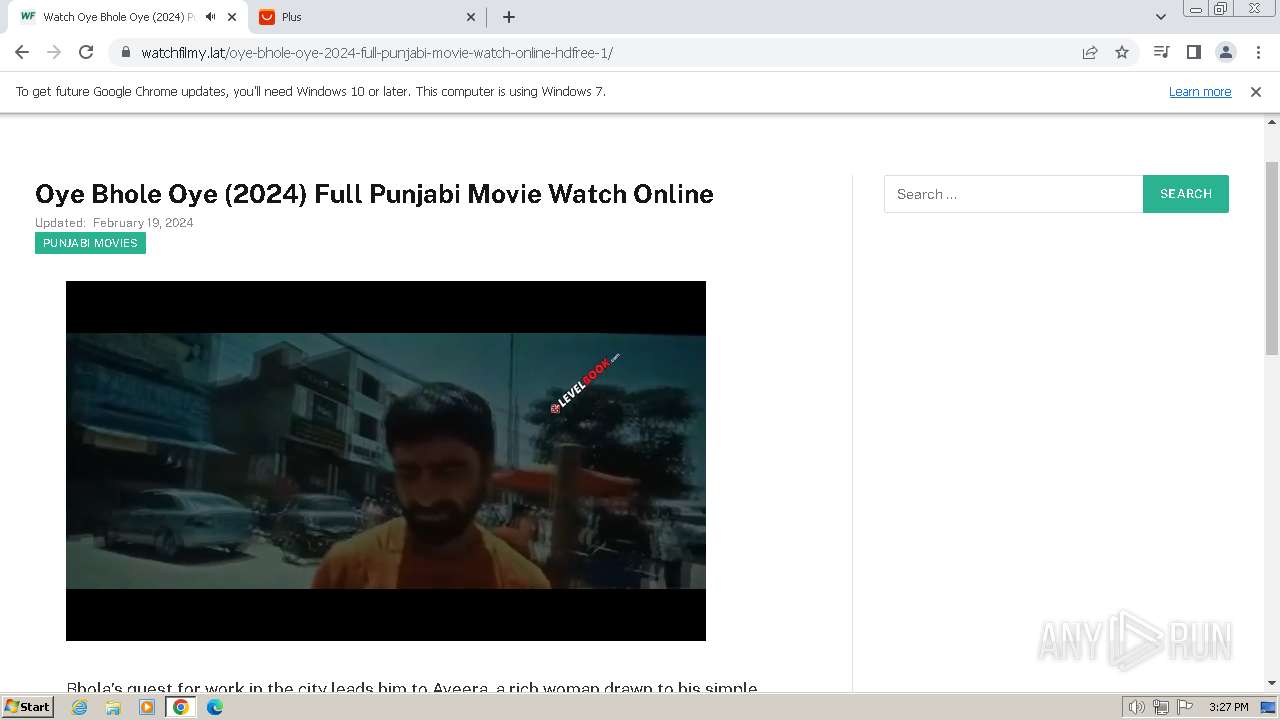
Task: Click the green SEARCH button
Action: click(1186, 194)
